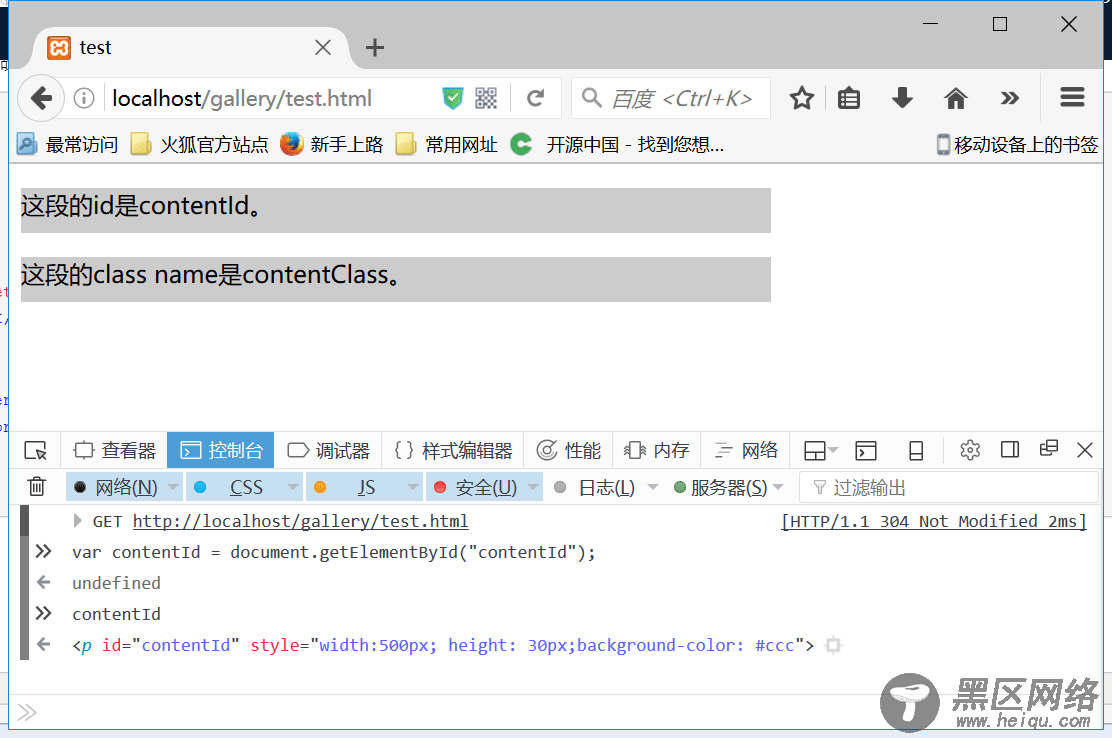This screenshot has width=1112, height=738.
Task: Open 移动设备上的书签 mobile bookmarks
Action: (1017, 145)
